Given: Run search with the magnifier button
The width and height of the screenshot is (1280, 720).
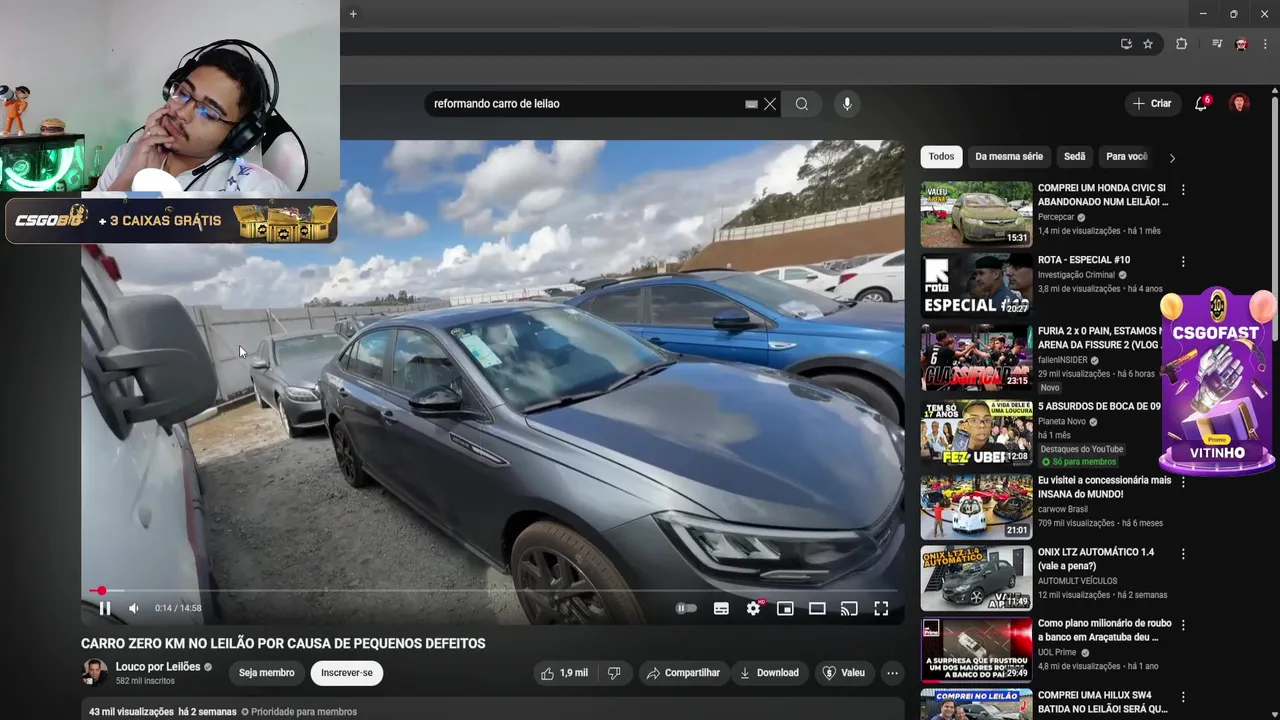Looking at the screenshot, I should (802, 104).
